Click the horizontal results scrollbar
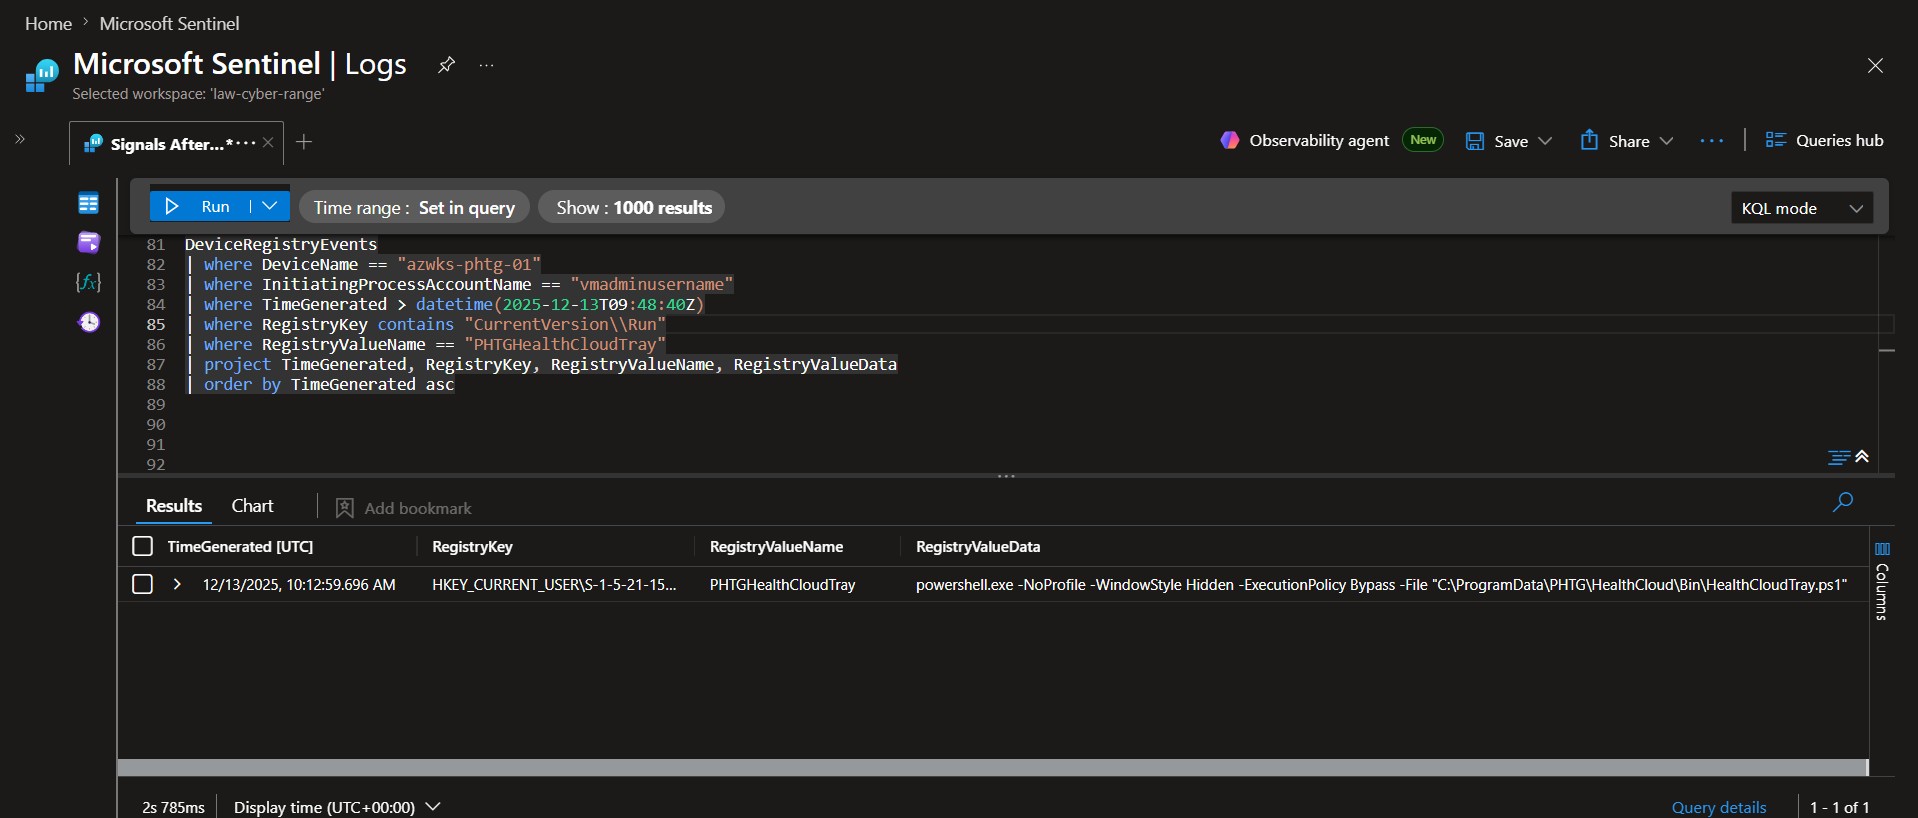Screen dimensions: 1918x818 click(992, 767)
